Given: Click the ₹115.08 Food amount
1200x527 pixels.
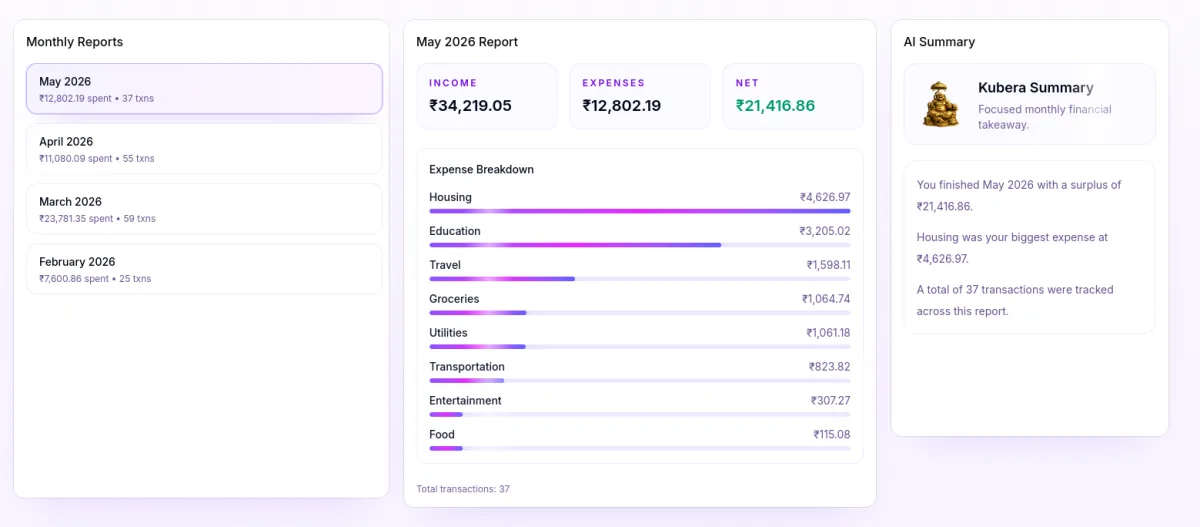Looking at the screenshot, I should 832,435.
